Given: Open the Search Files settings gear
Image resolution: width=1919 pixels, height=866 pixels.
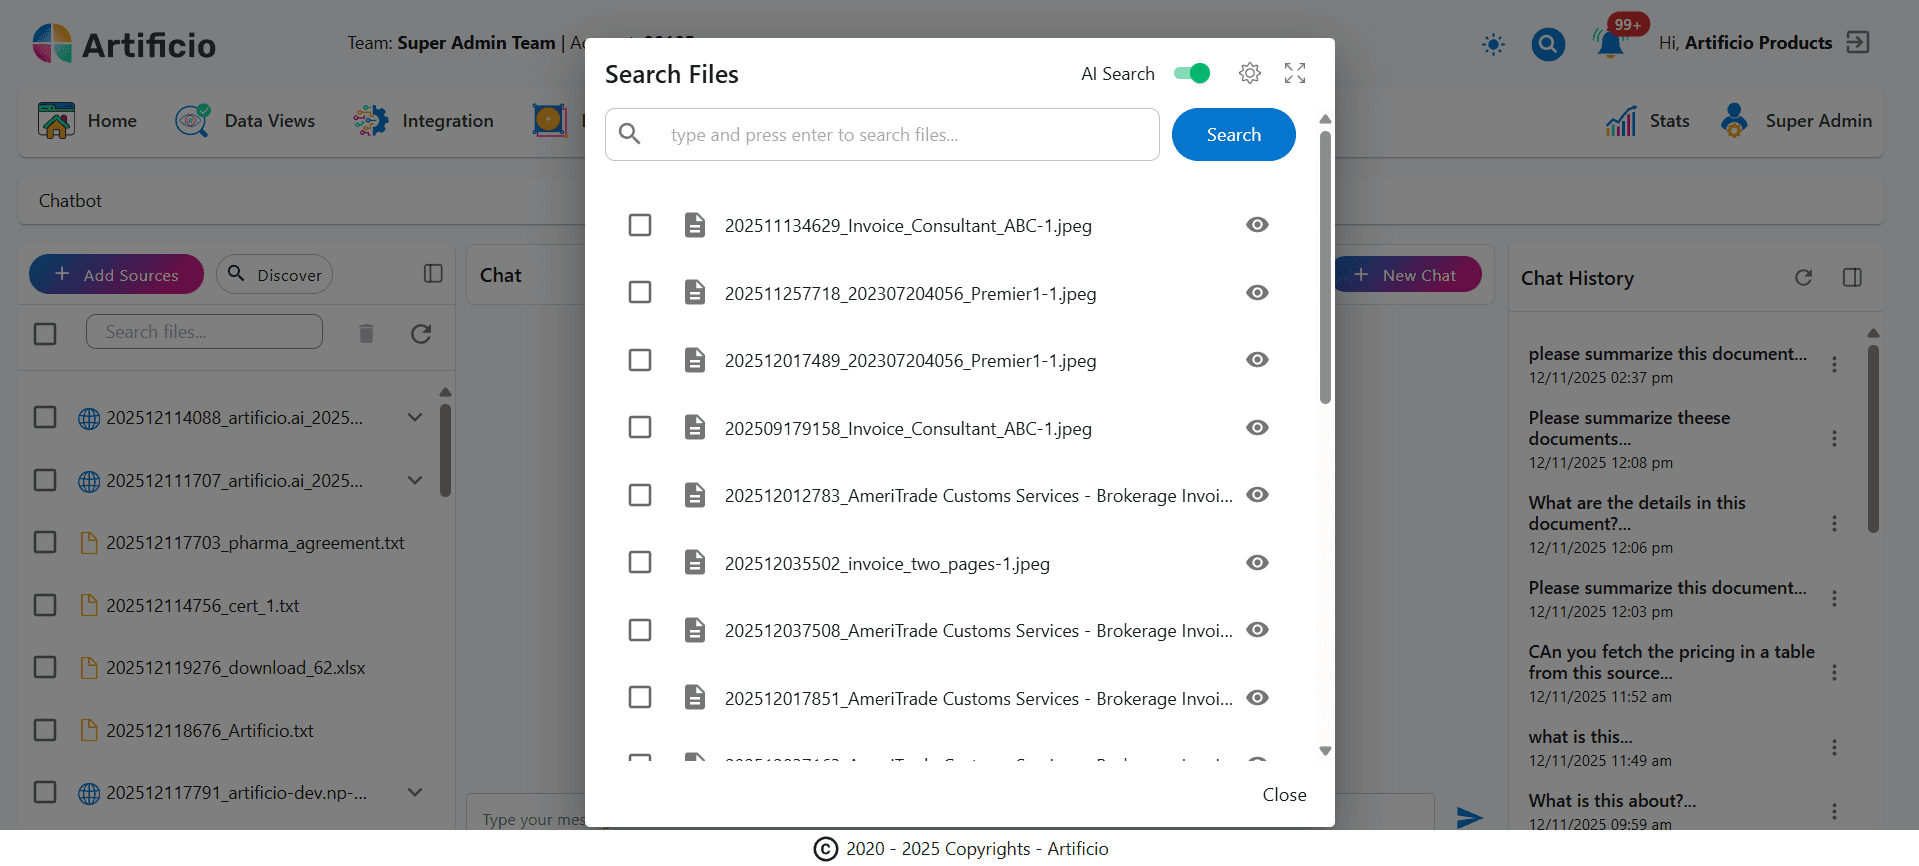Looking at the screenshot, I should click(x=1250, y=73).
